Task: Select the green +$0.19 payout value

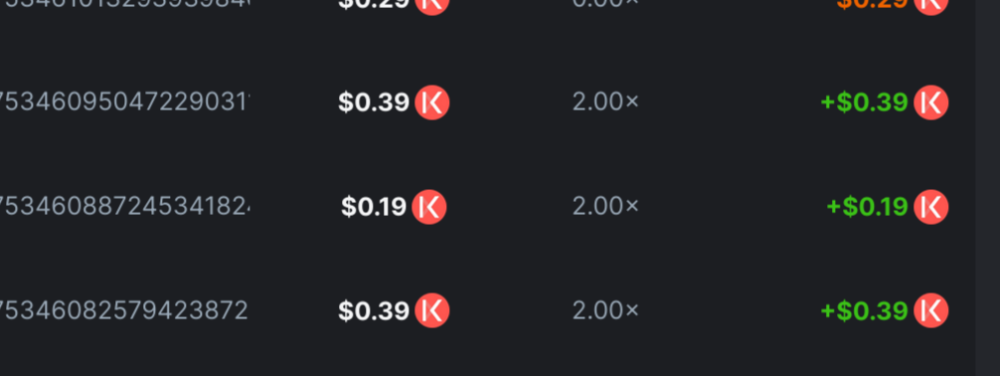Action: coord(867,206)
